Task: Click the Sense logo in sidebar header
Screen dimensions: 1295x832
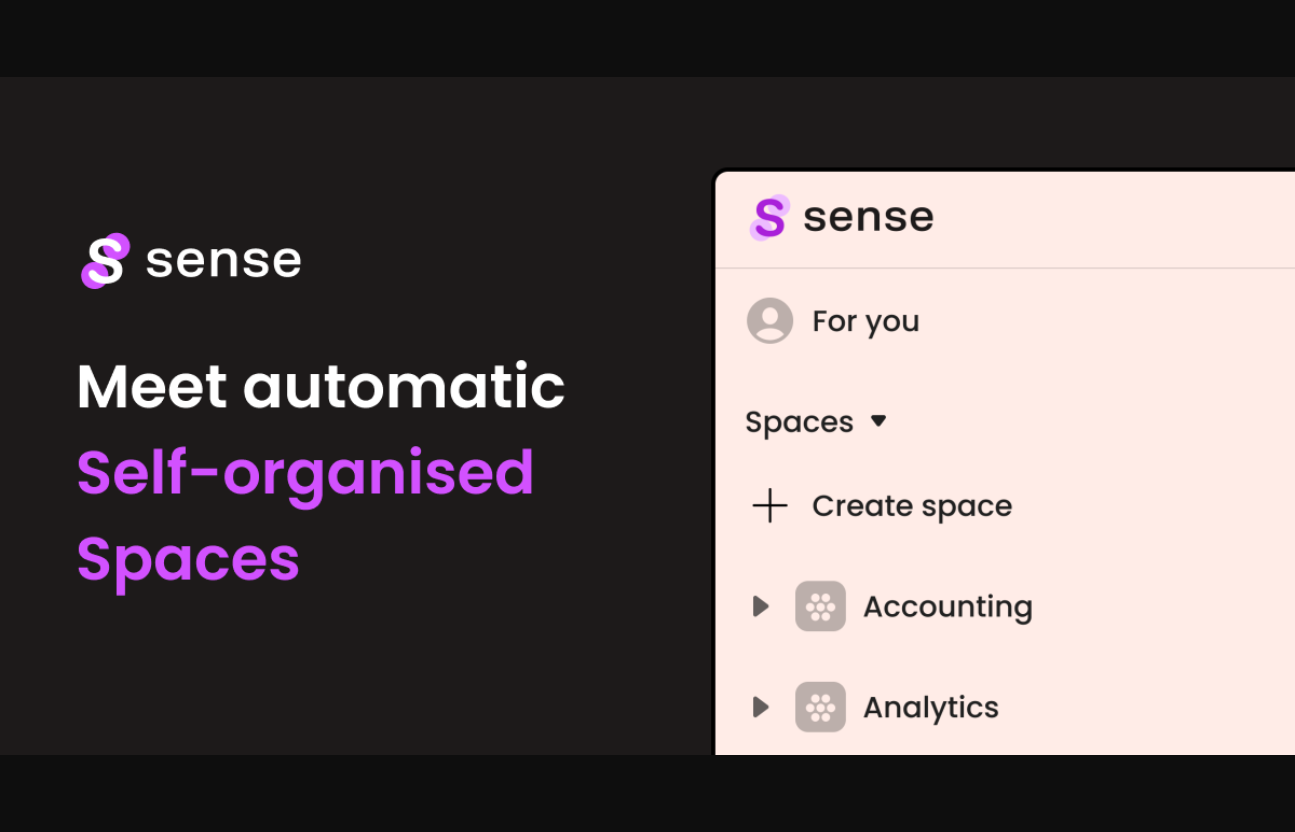Action: tap(769, 217)
